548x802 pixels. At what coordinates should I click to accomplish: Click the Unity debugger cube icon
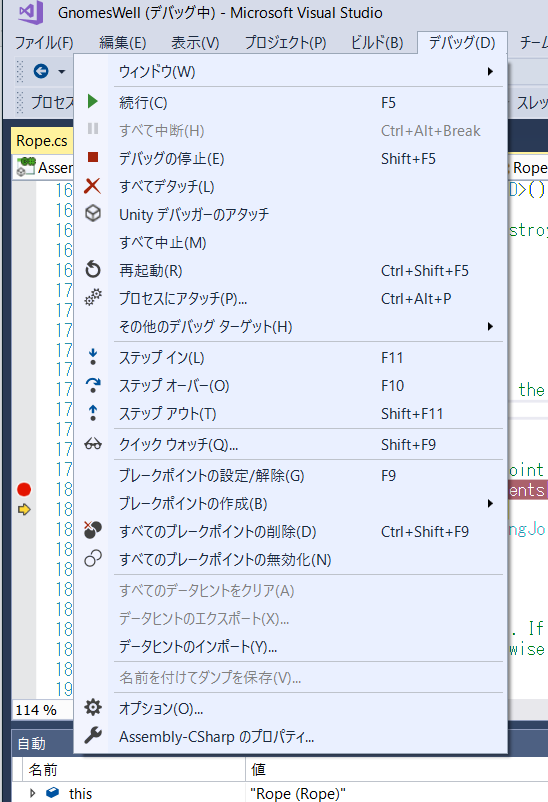93,213
